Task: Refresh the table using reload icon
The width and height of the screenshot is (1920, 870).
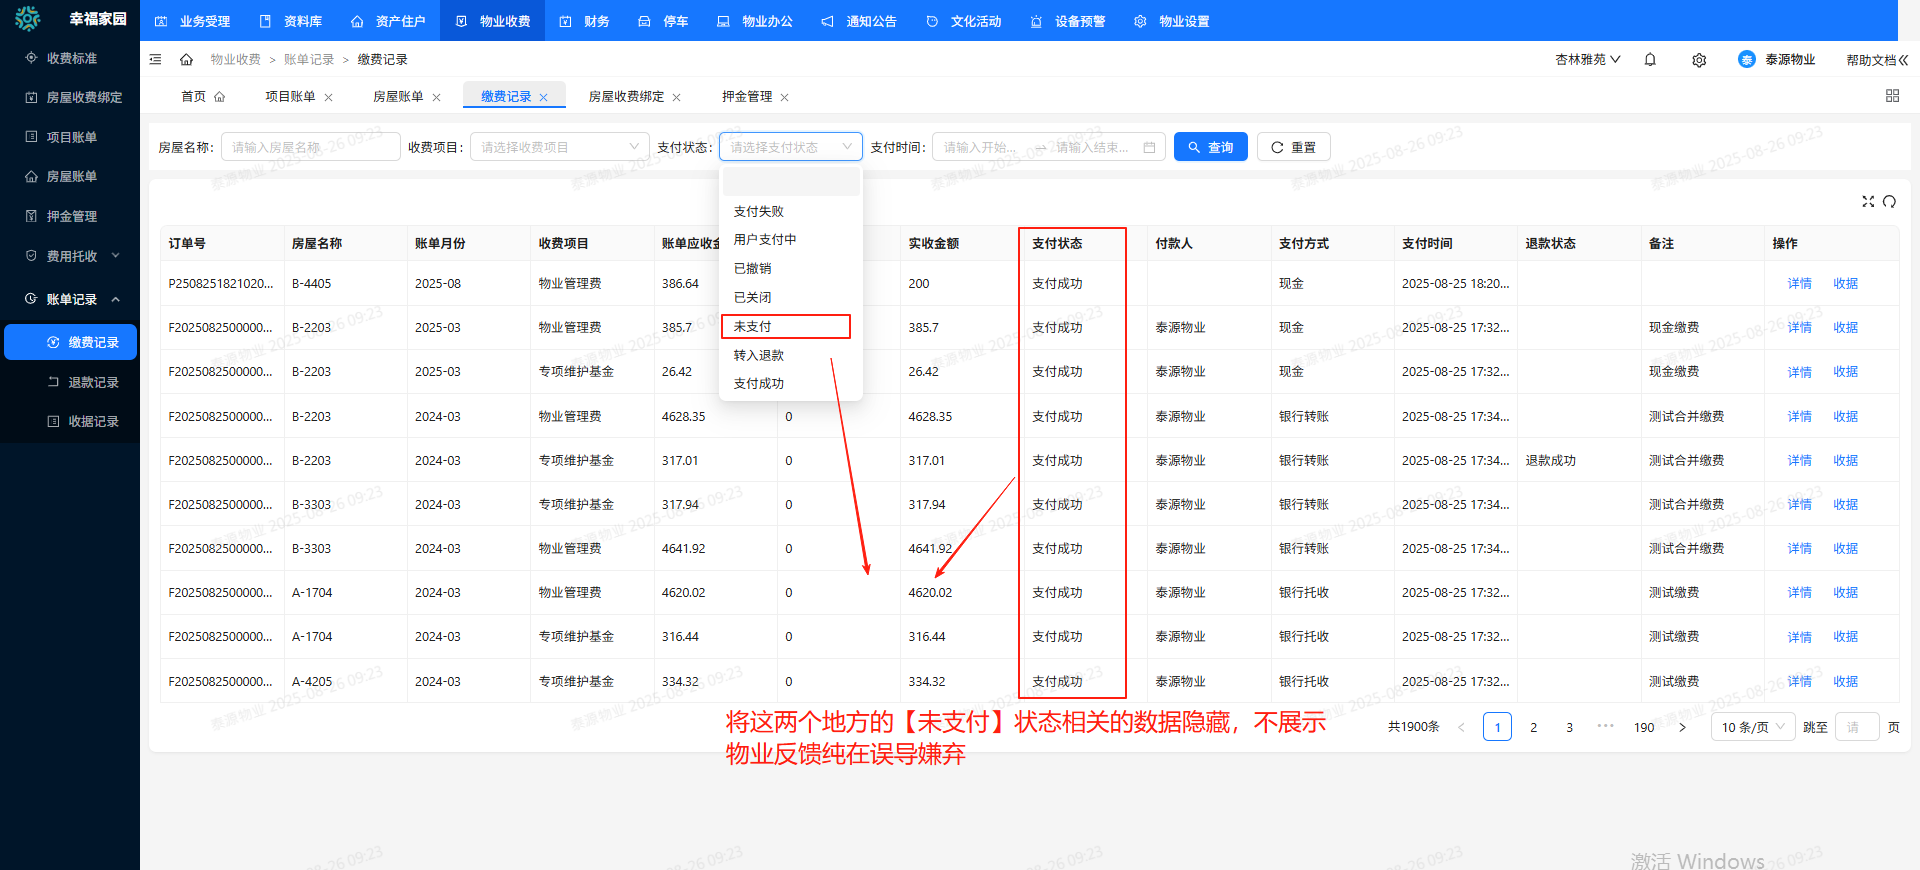Action: 1889,202
